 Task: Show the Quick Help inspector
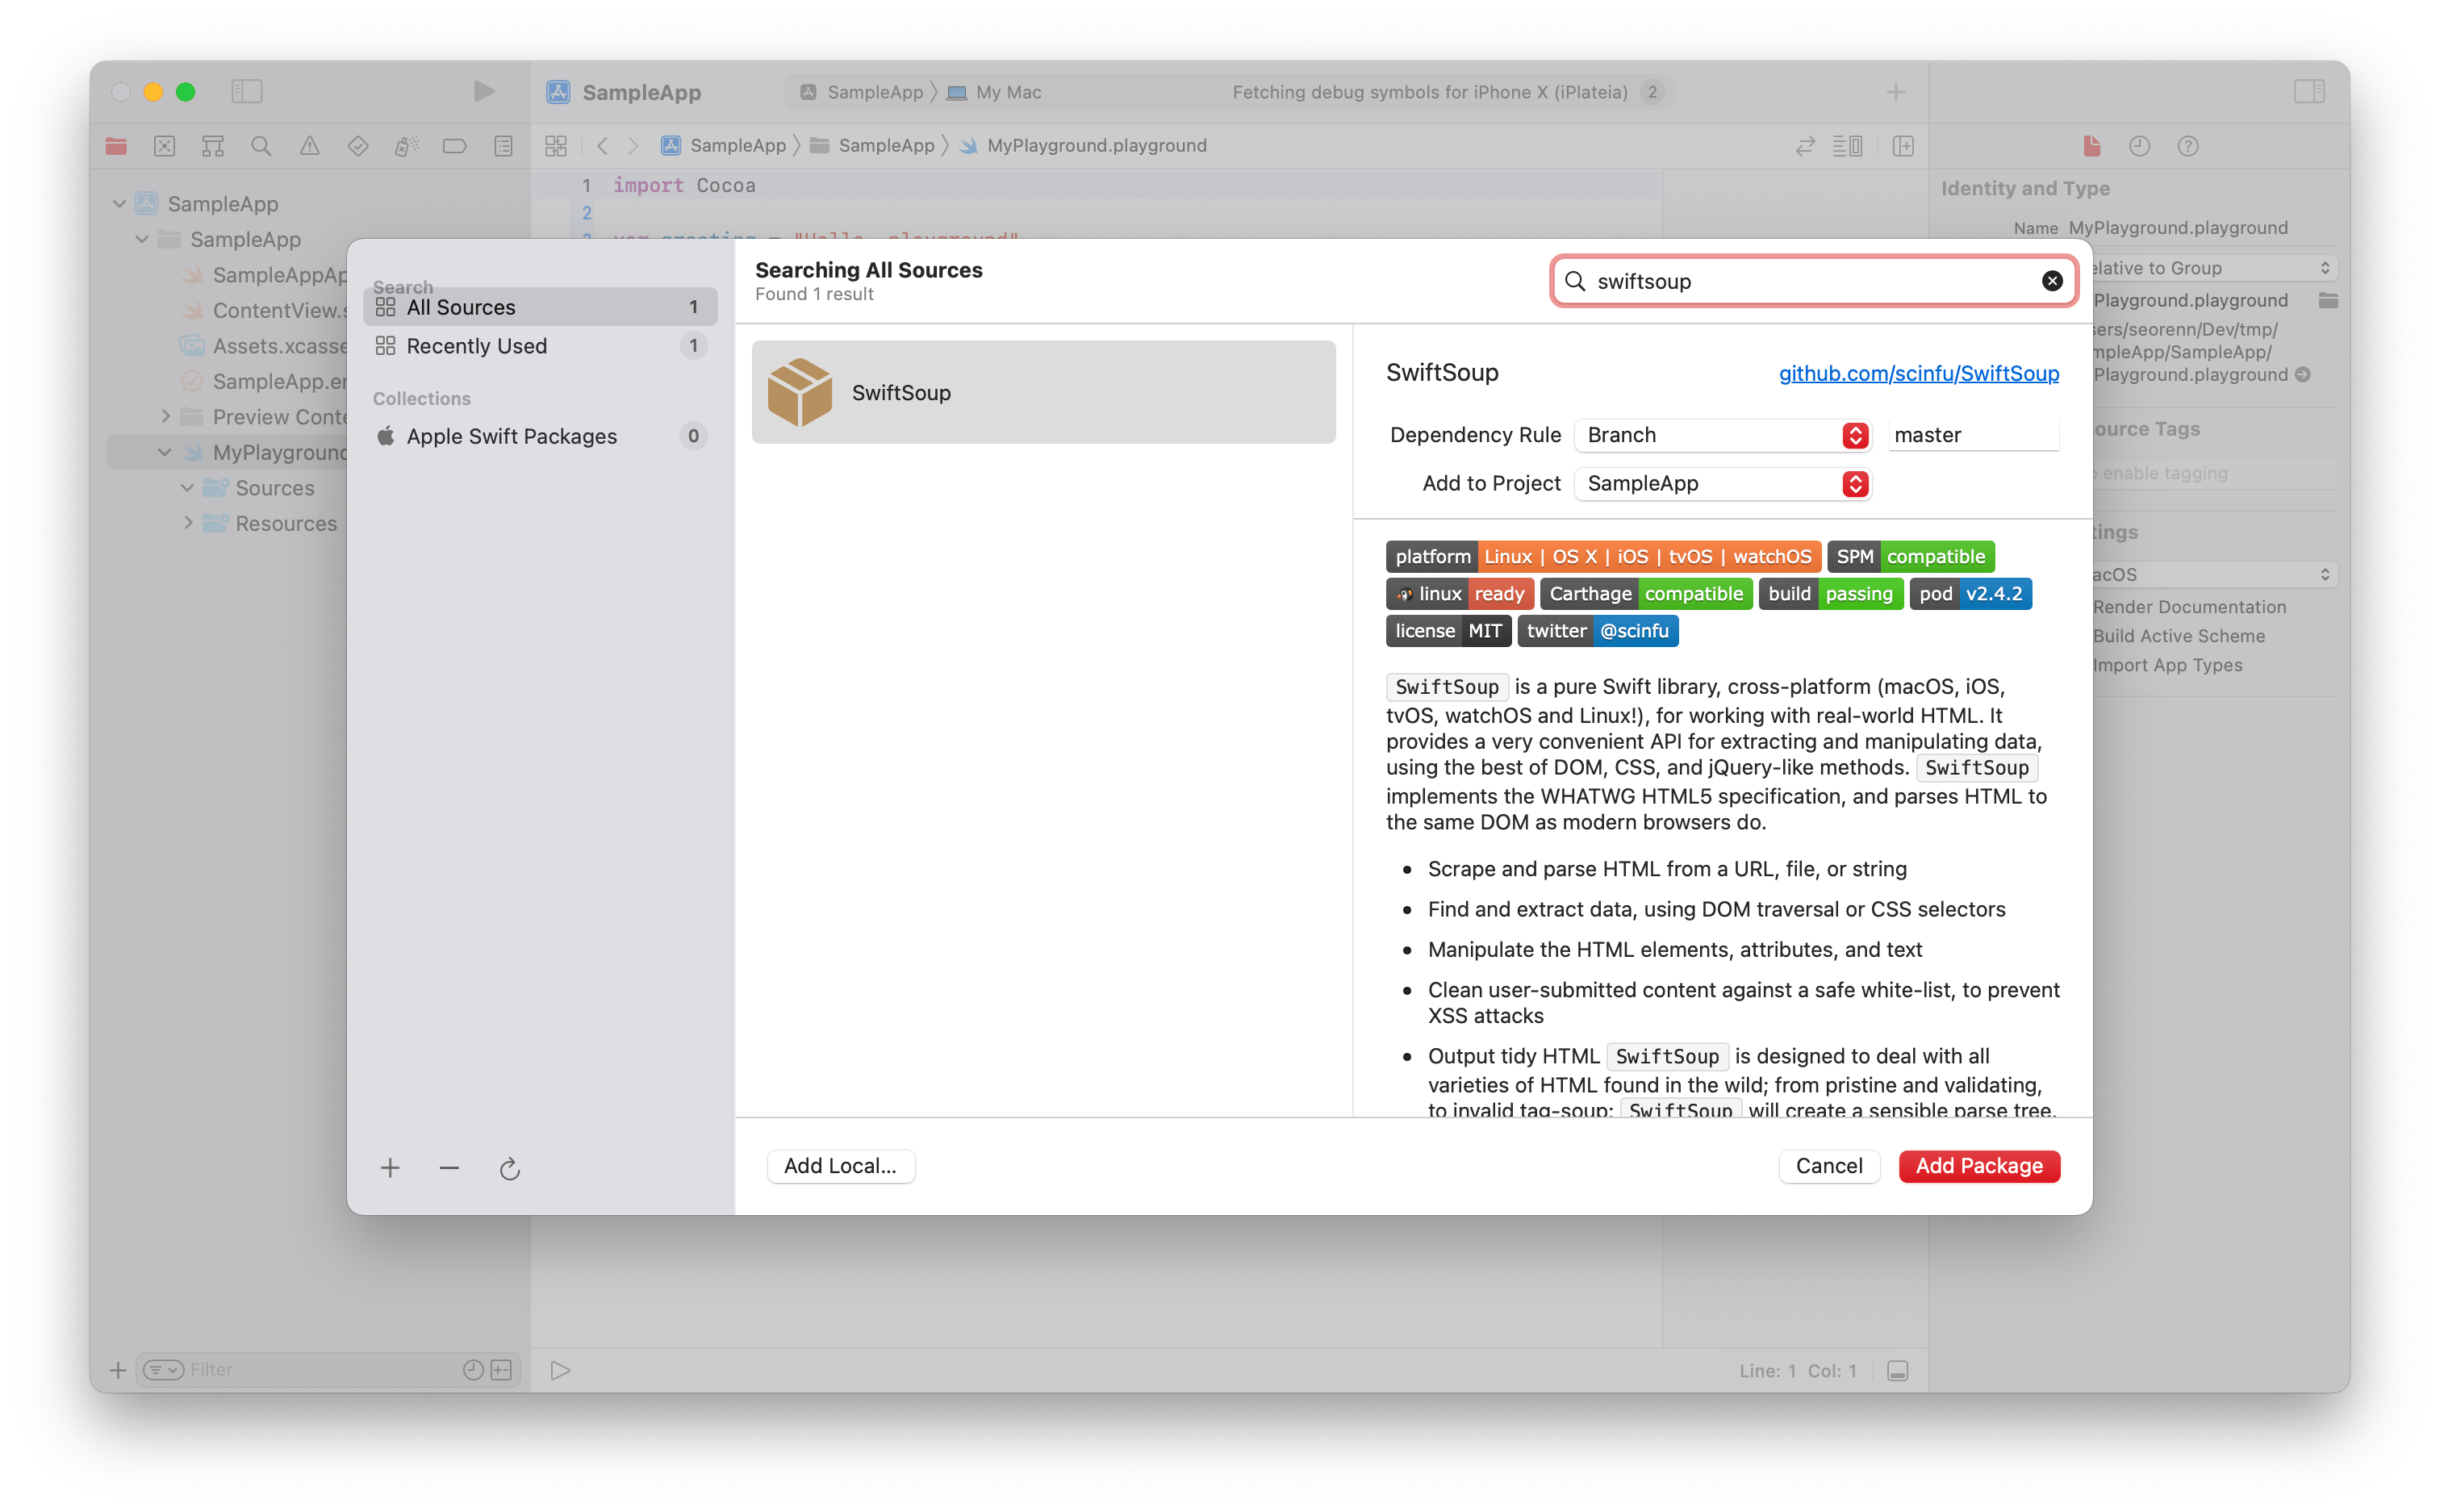pyautogui.click(x=2188, y=146)
